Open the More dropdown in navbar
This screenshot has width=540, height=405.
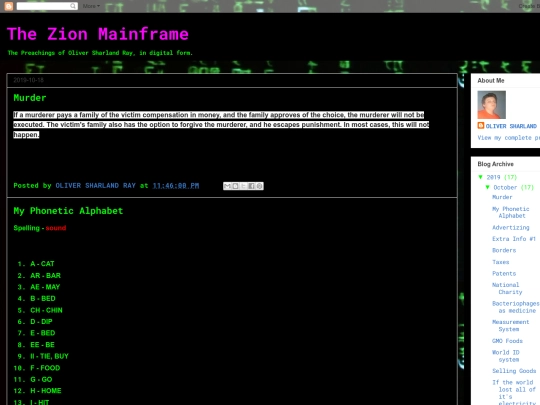(91, 6)
